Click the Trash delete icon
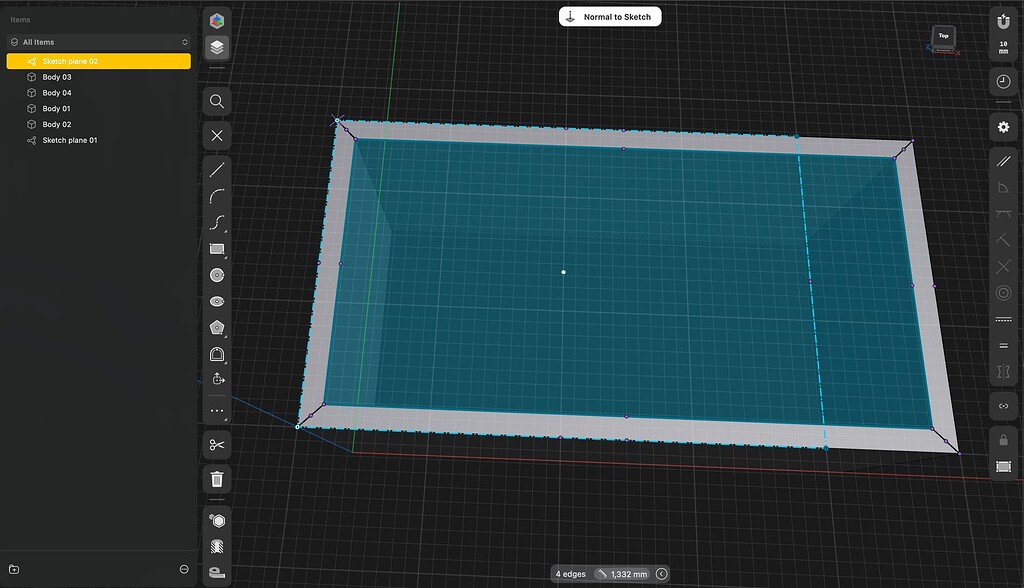 [x=217, y=479]
